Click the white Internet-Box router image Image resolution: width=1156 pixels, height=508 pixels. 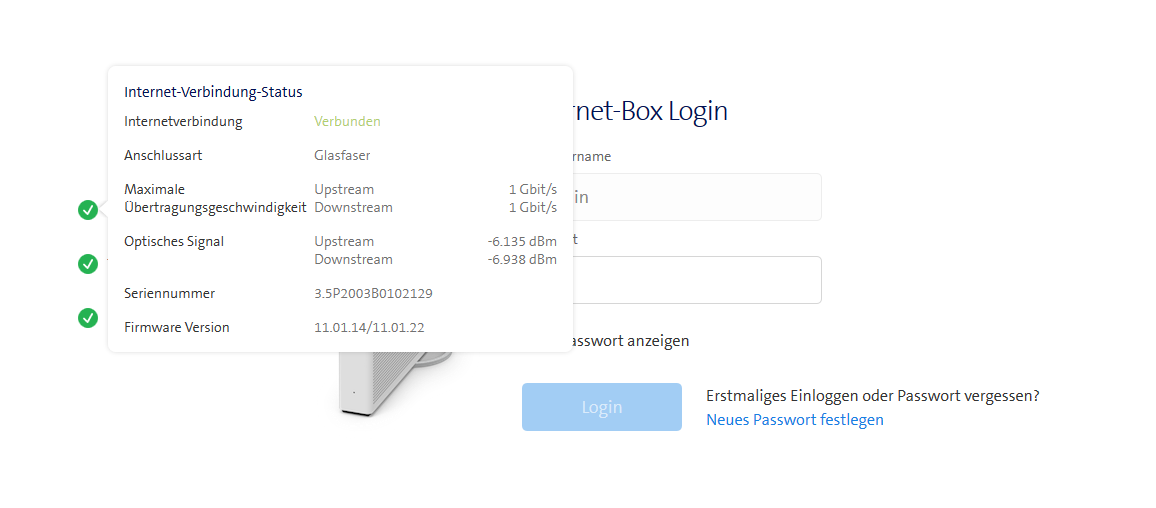click(394, 383)
